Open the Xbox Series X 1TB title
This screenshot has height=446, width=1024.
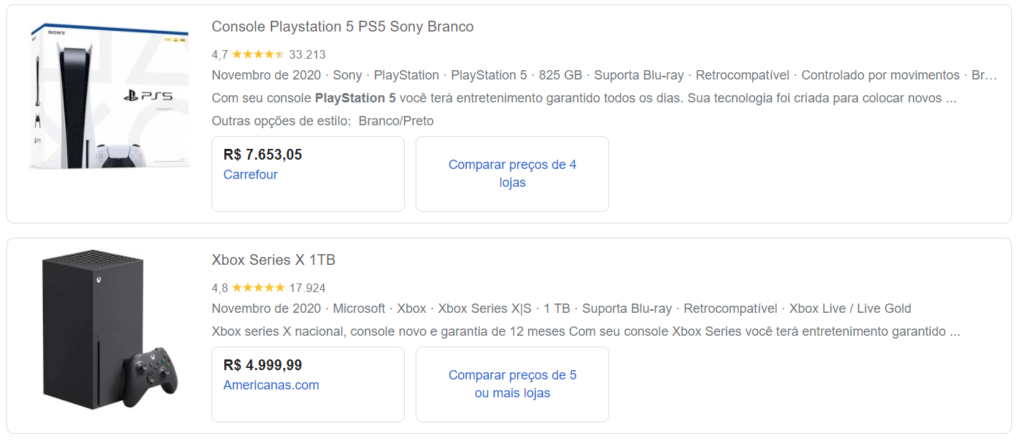click(x=273, y=260)
